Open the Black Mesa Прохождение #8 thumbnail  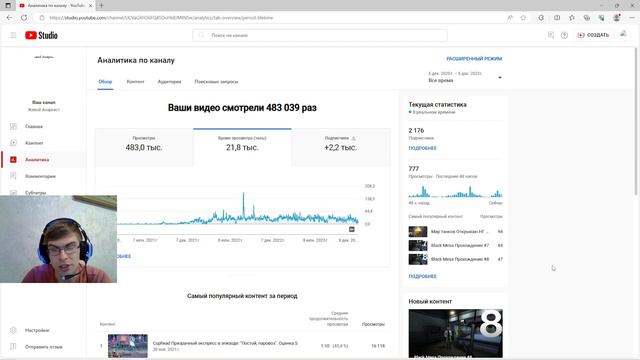click(x=418, y=259)
